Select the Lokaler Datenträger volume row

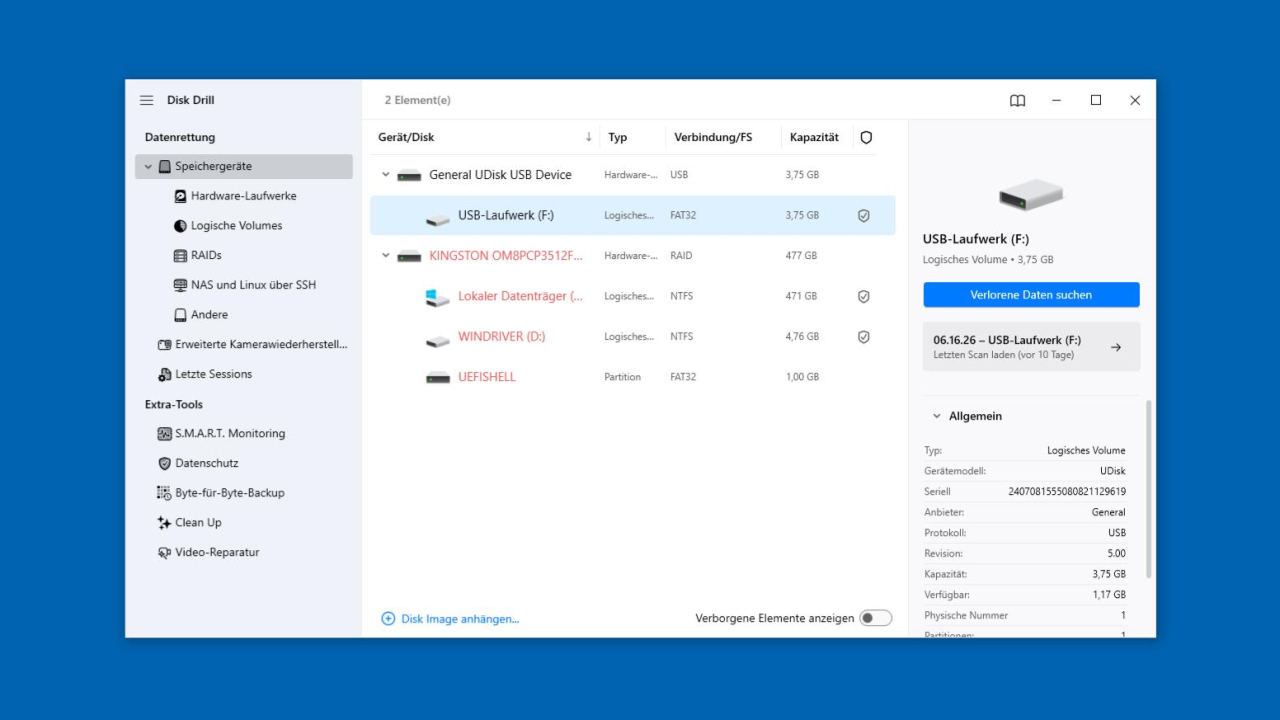[632, 296]
